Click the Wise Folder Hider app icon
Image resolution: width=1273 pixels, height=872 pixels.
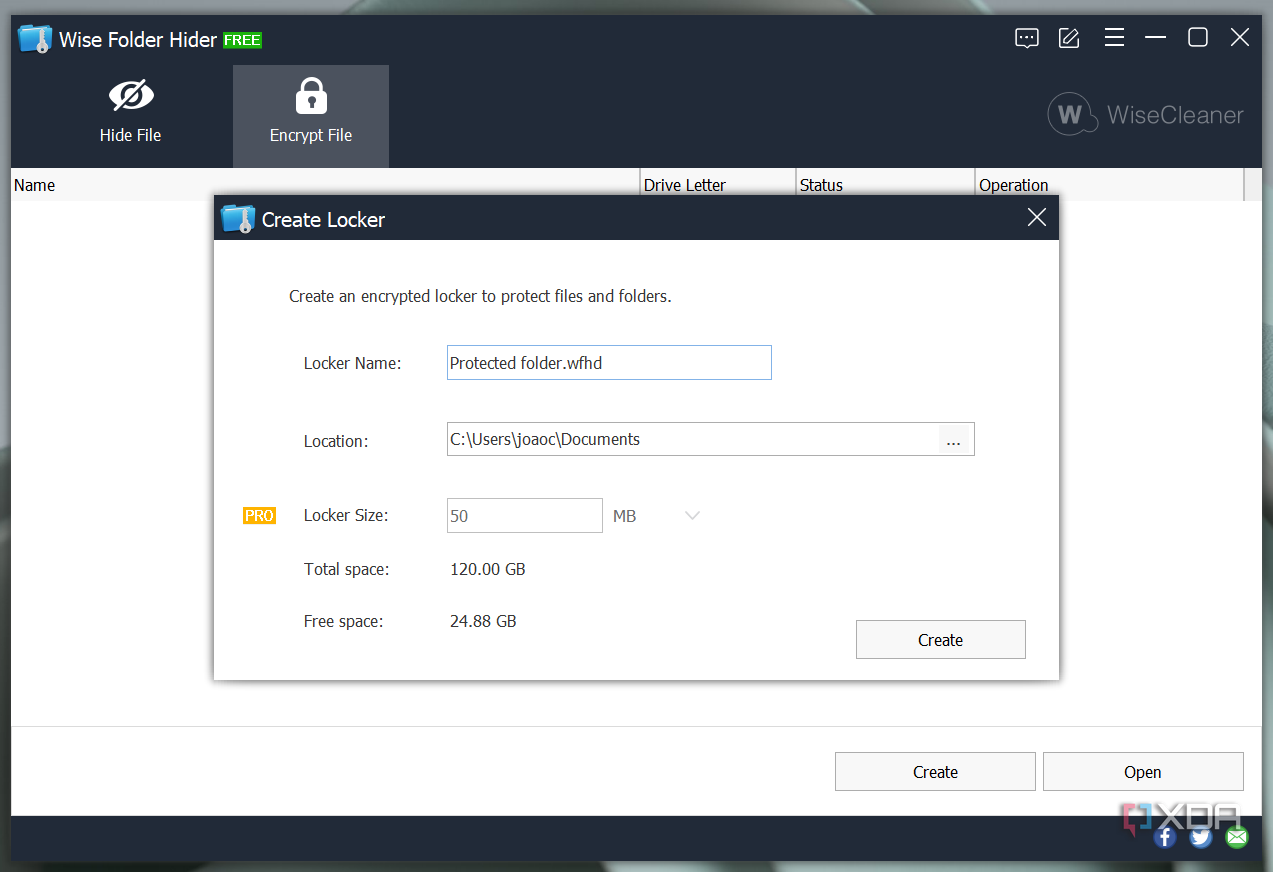pos(35,39)
